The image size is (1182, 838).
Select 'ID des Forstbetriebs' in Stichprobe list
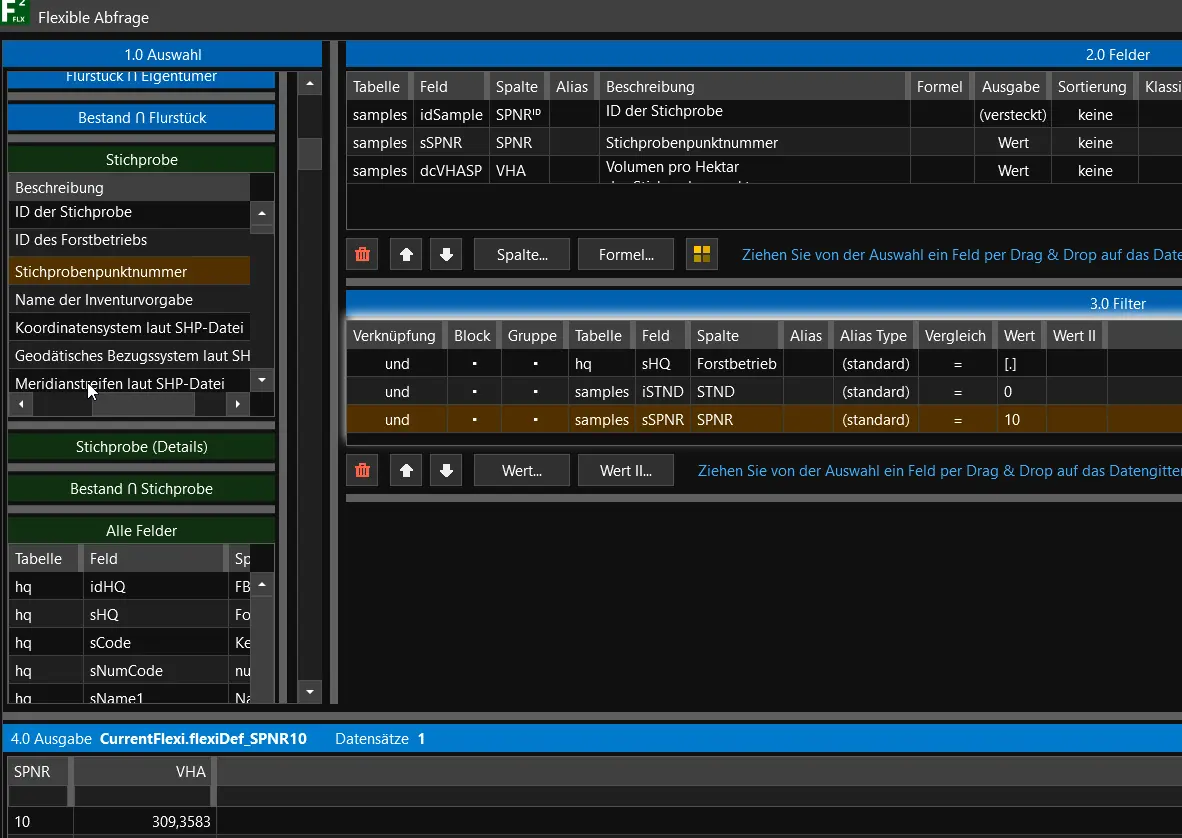coord(81,240)
